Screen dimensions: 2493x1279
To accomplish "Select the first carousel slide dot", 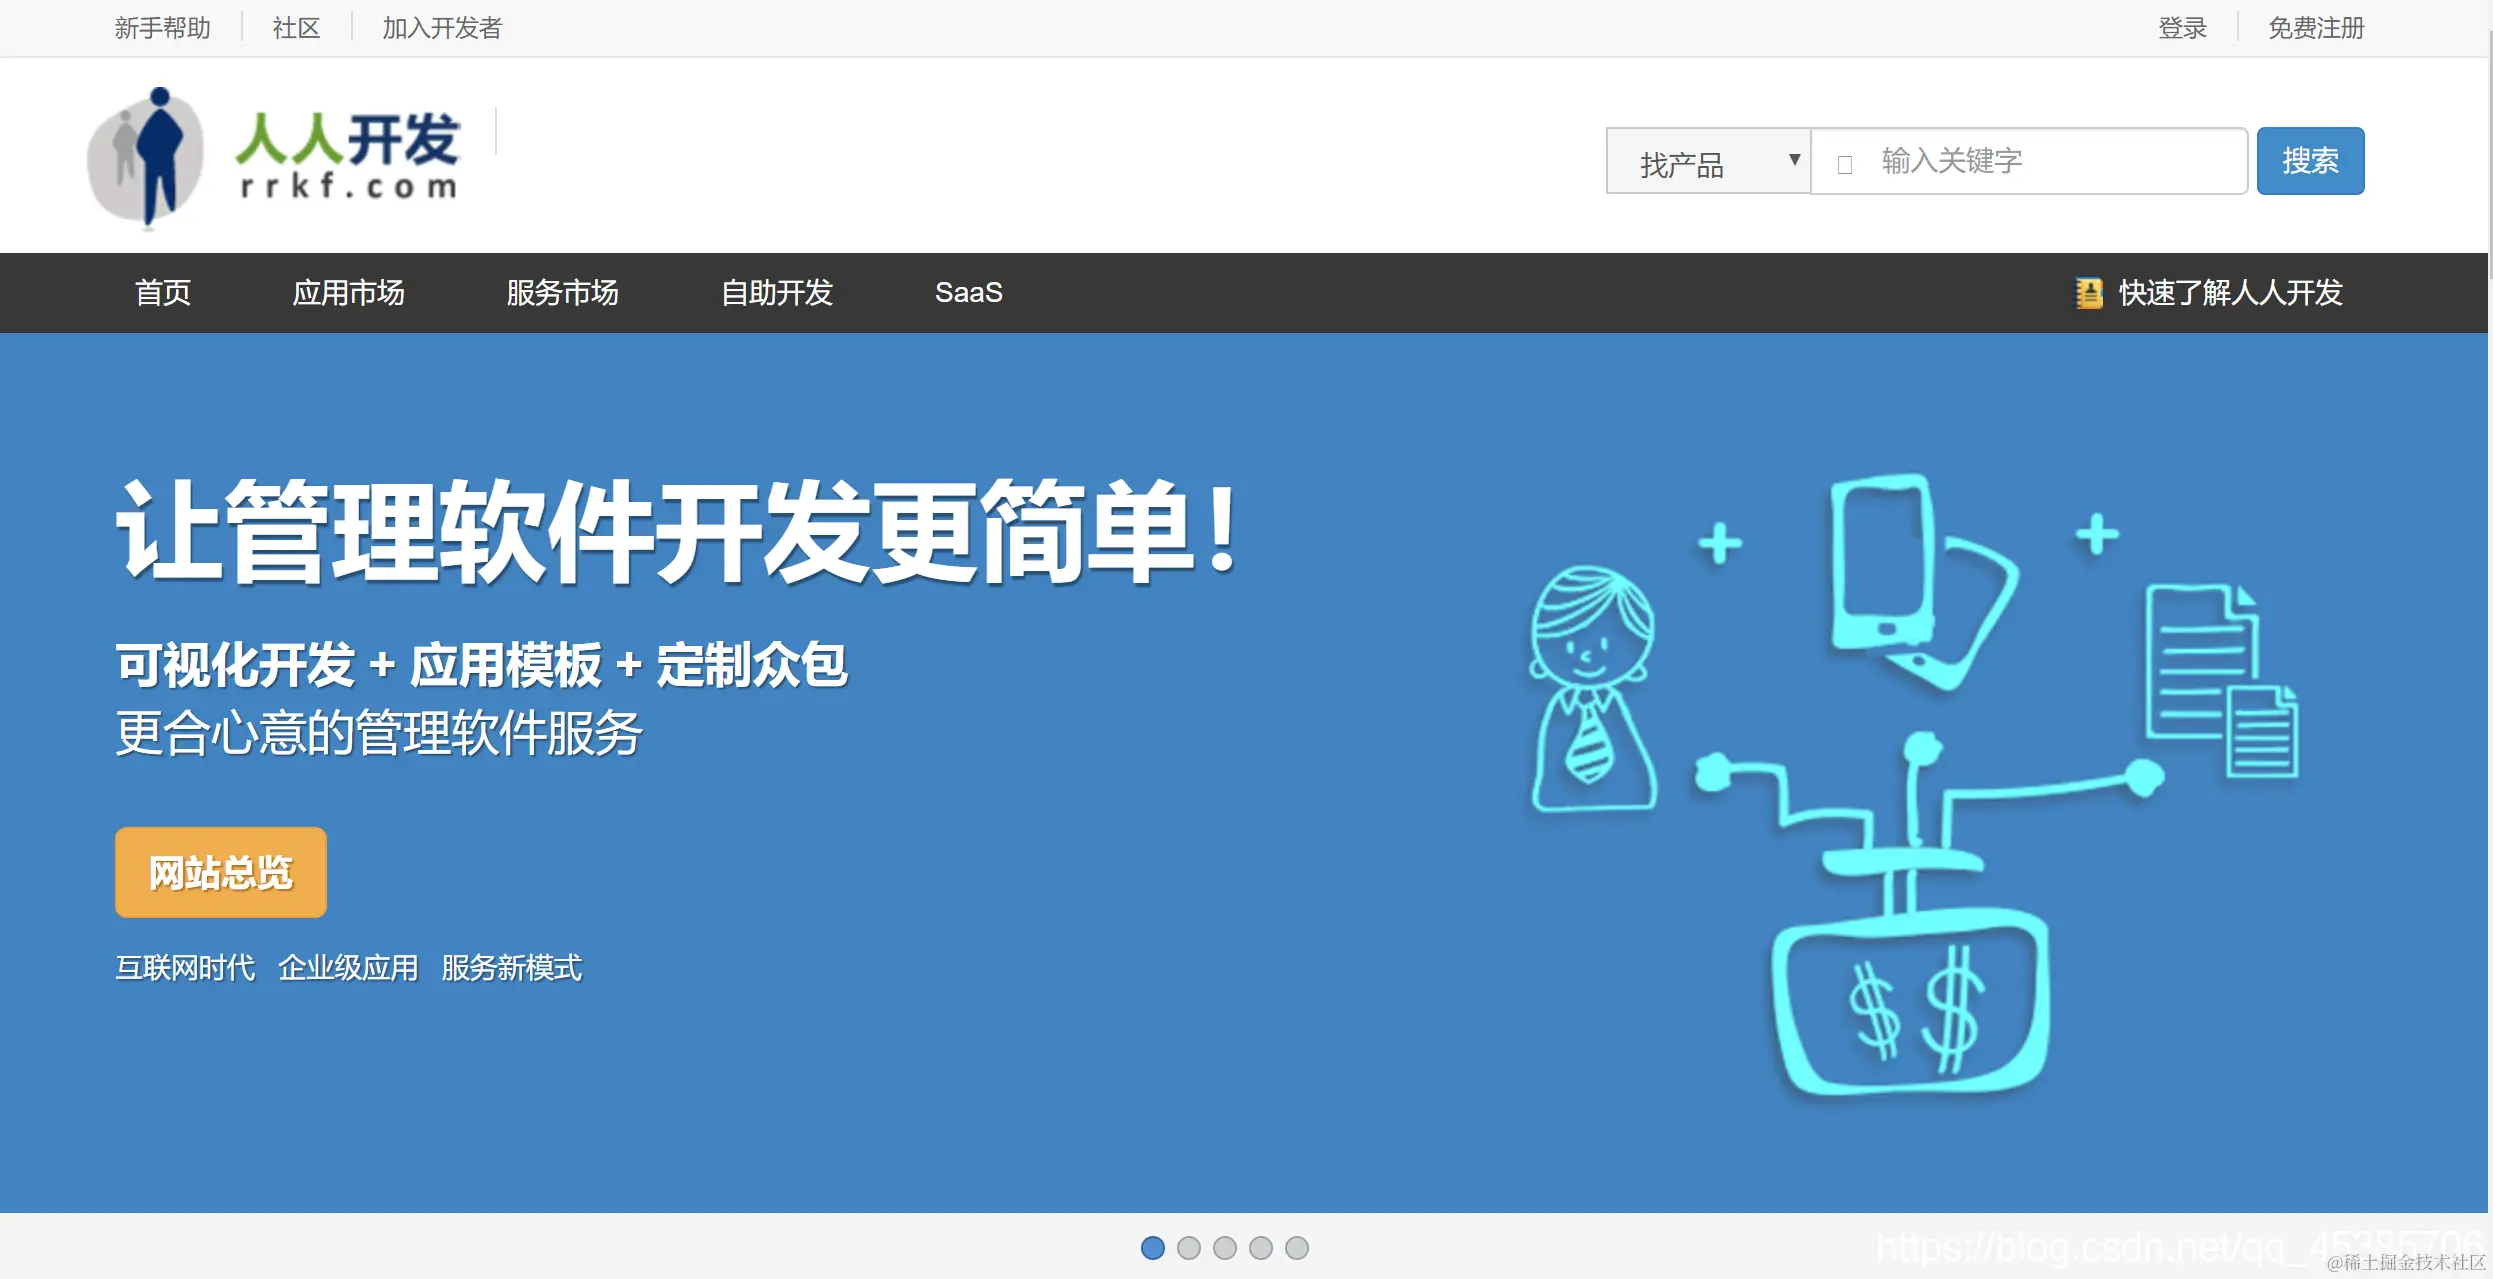I will (x=1153, y=1248).
